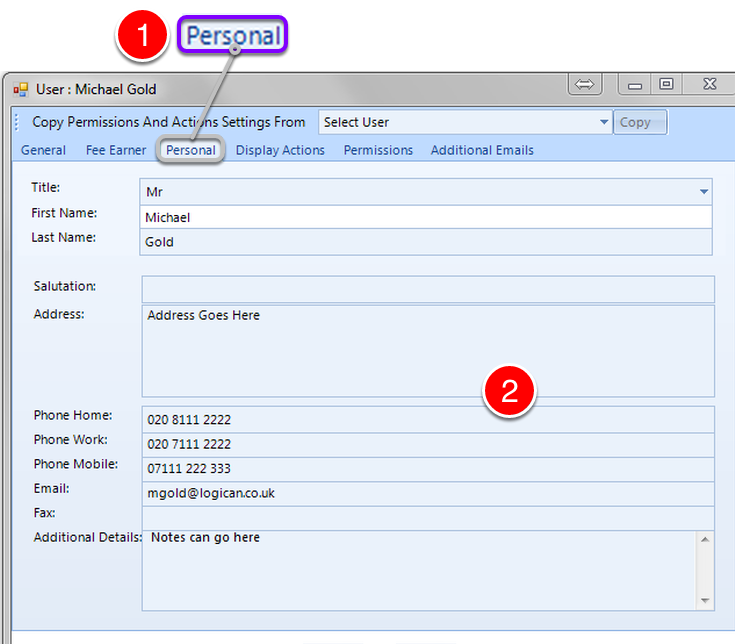Image resolution: width=735 pixels, height=644 pixels.
Task: Click the Phone Home field
Action: [x=428, y=419]
